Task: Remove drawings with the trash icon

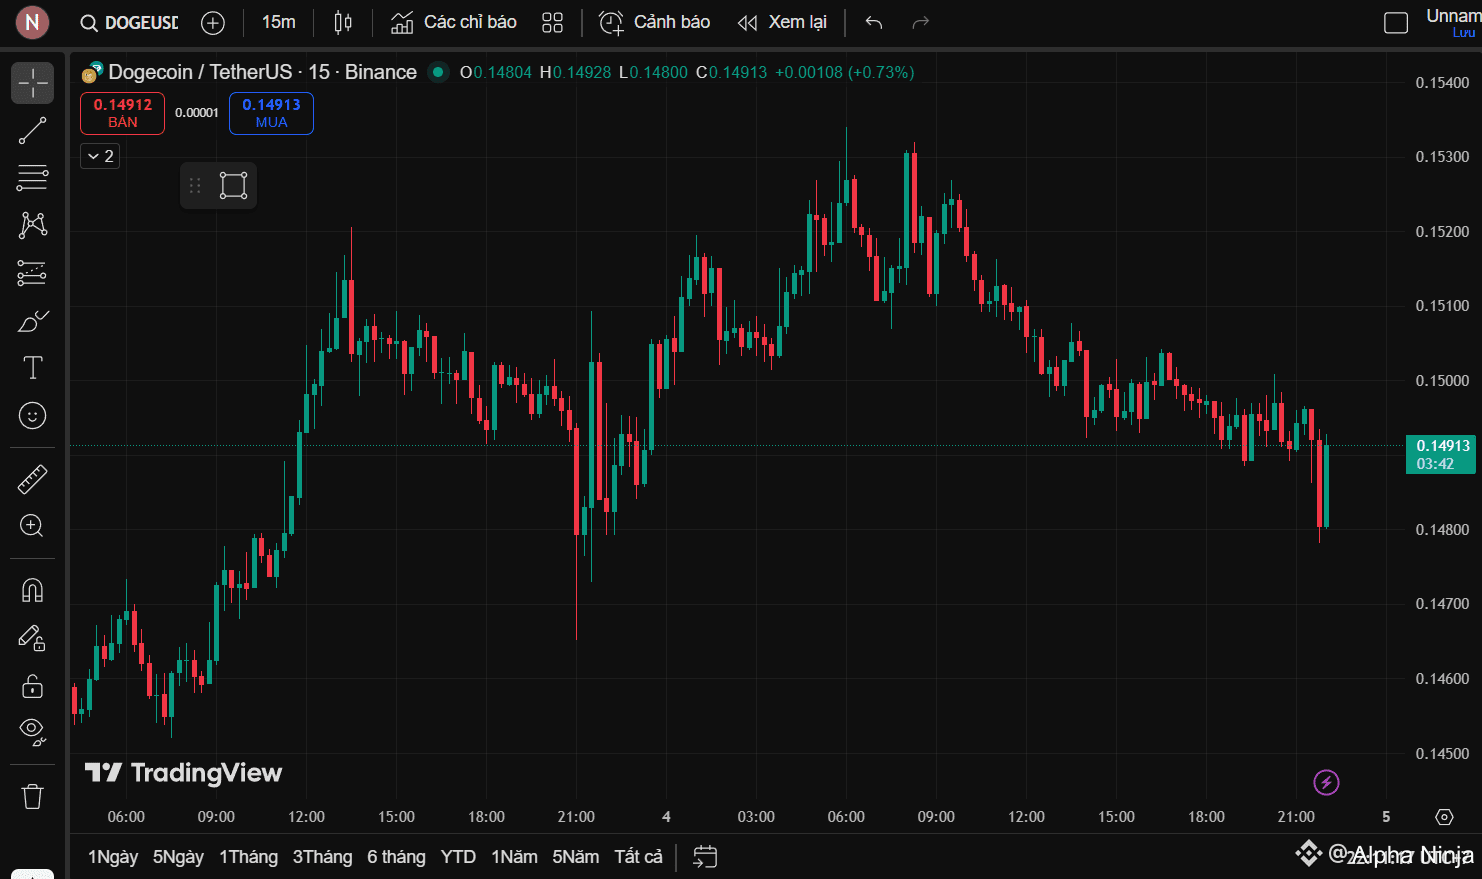Action: 32,796
